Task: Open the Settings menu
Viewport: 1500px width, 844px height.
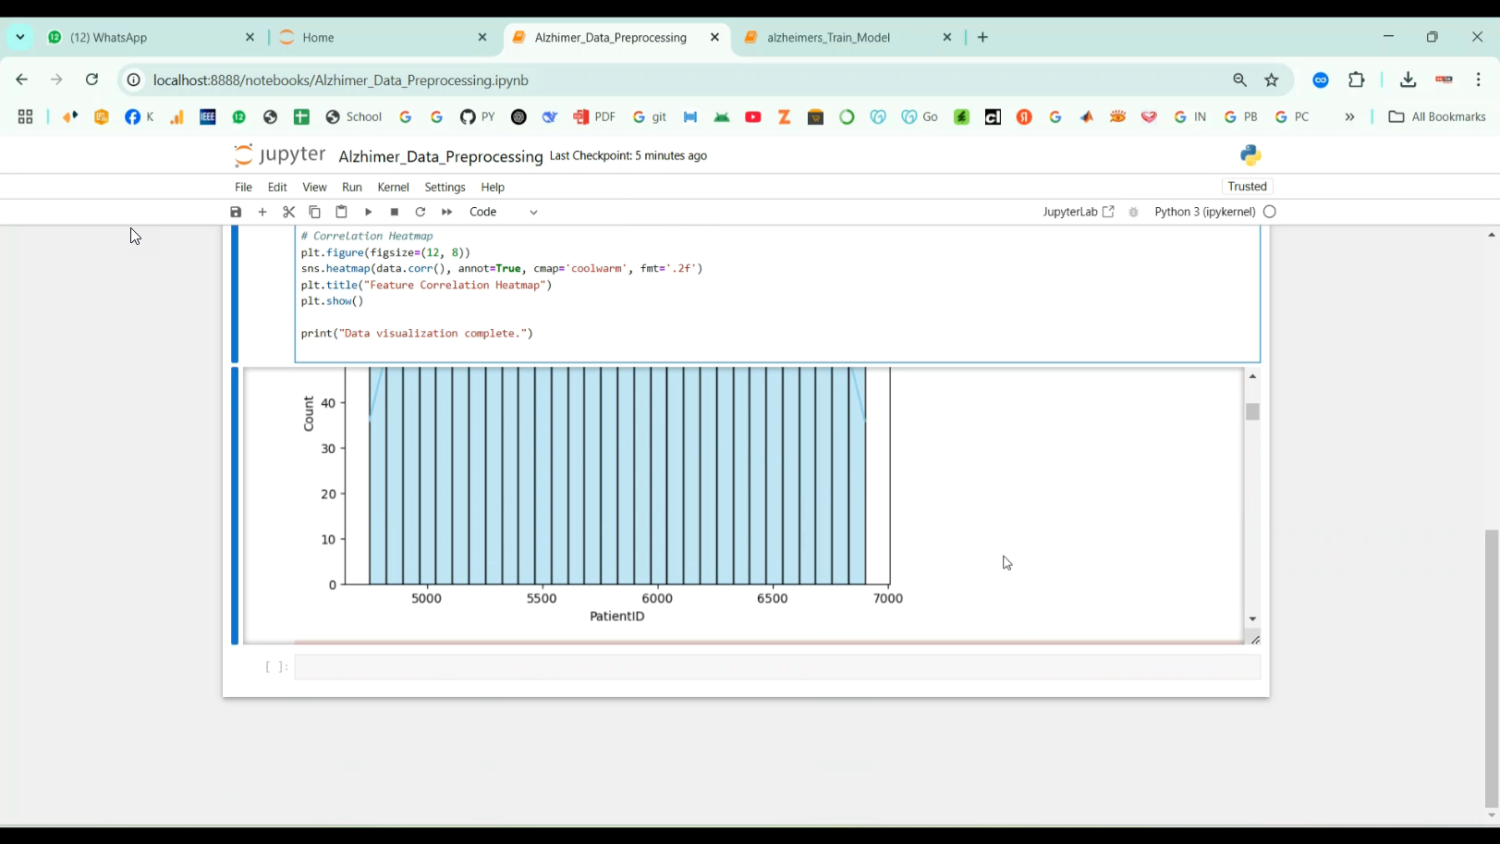Action: pyautogui.click(x=445, y=187)
